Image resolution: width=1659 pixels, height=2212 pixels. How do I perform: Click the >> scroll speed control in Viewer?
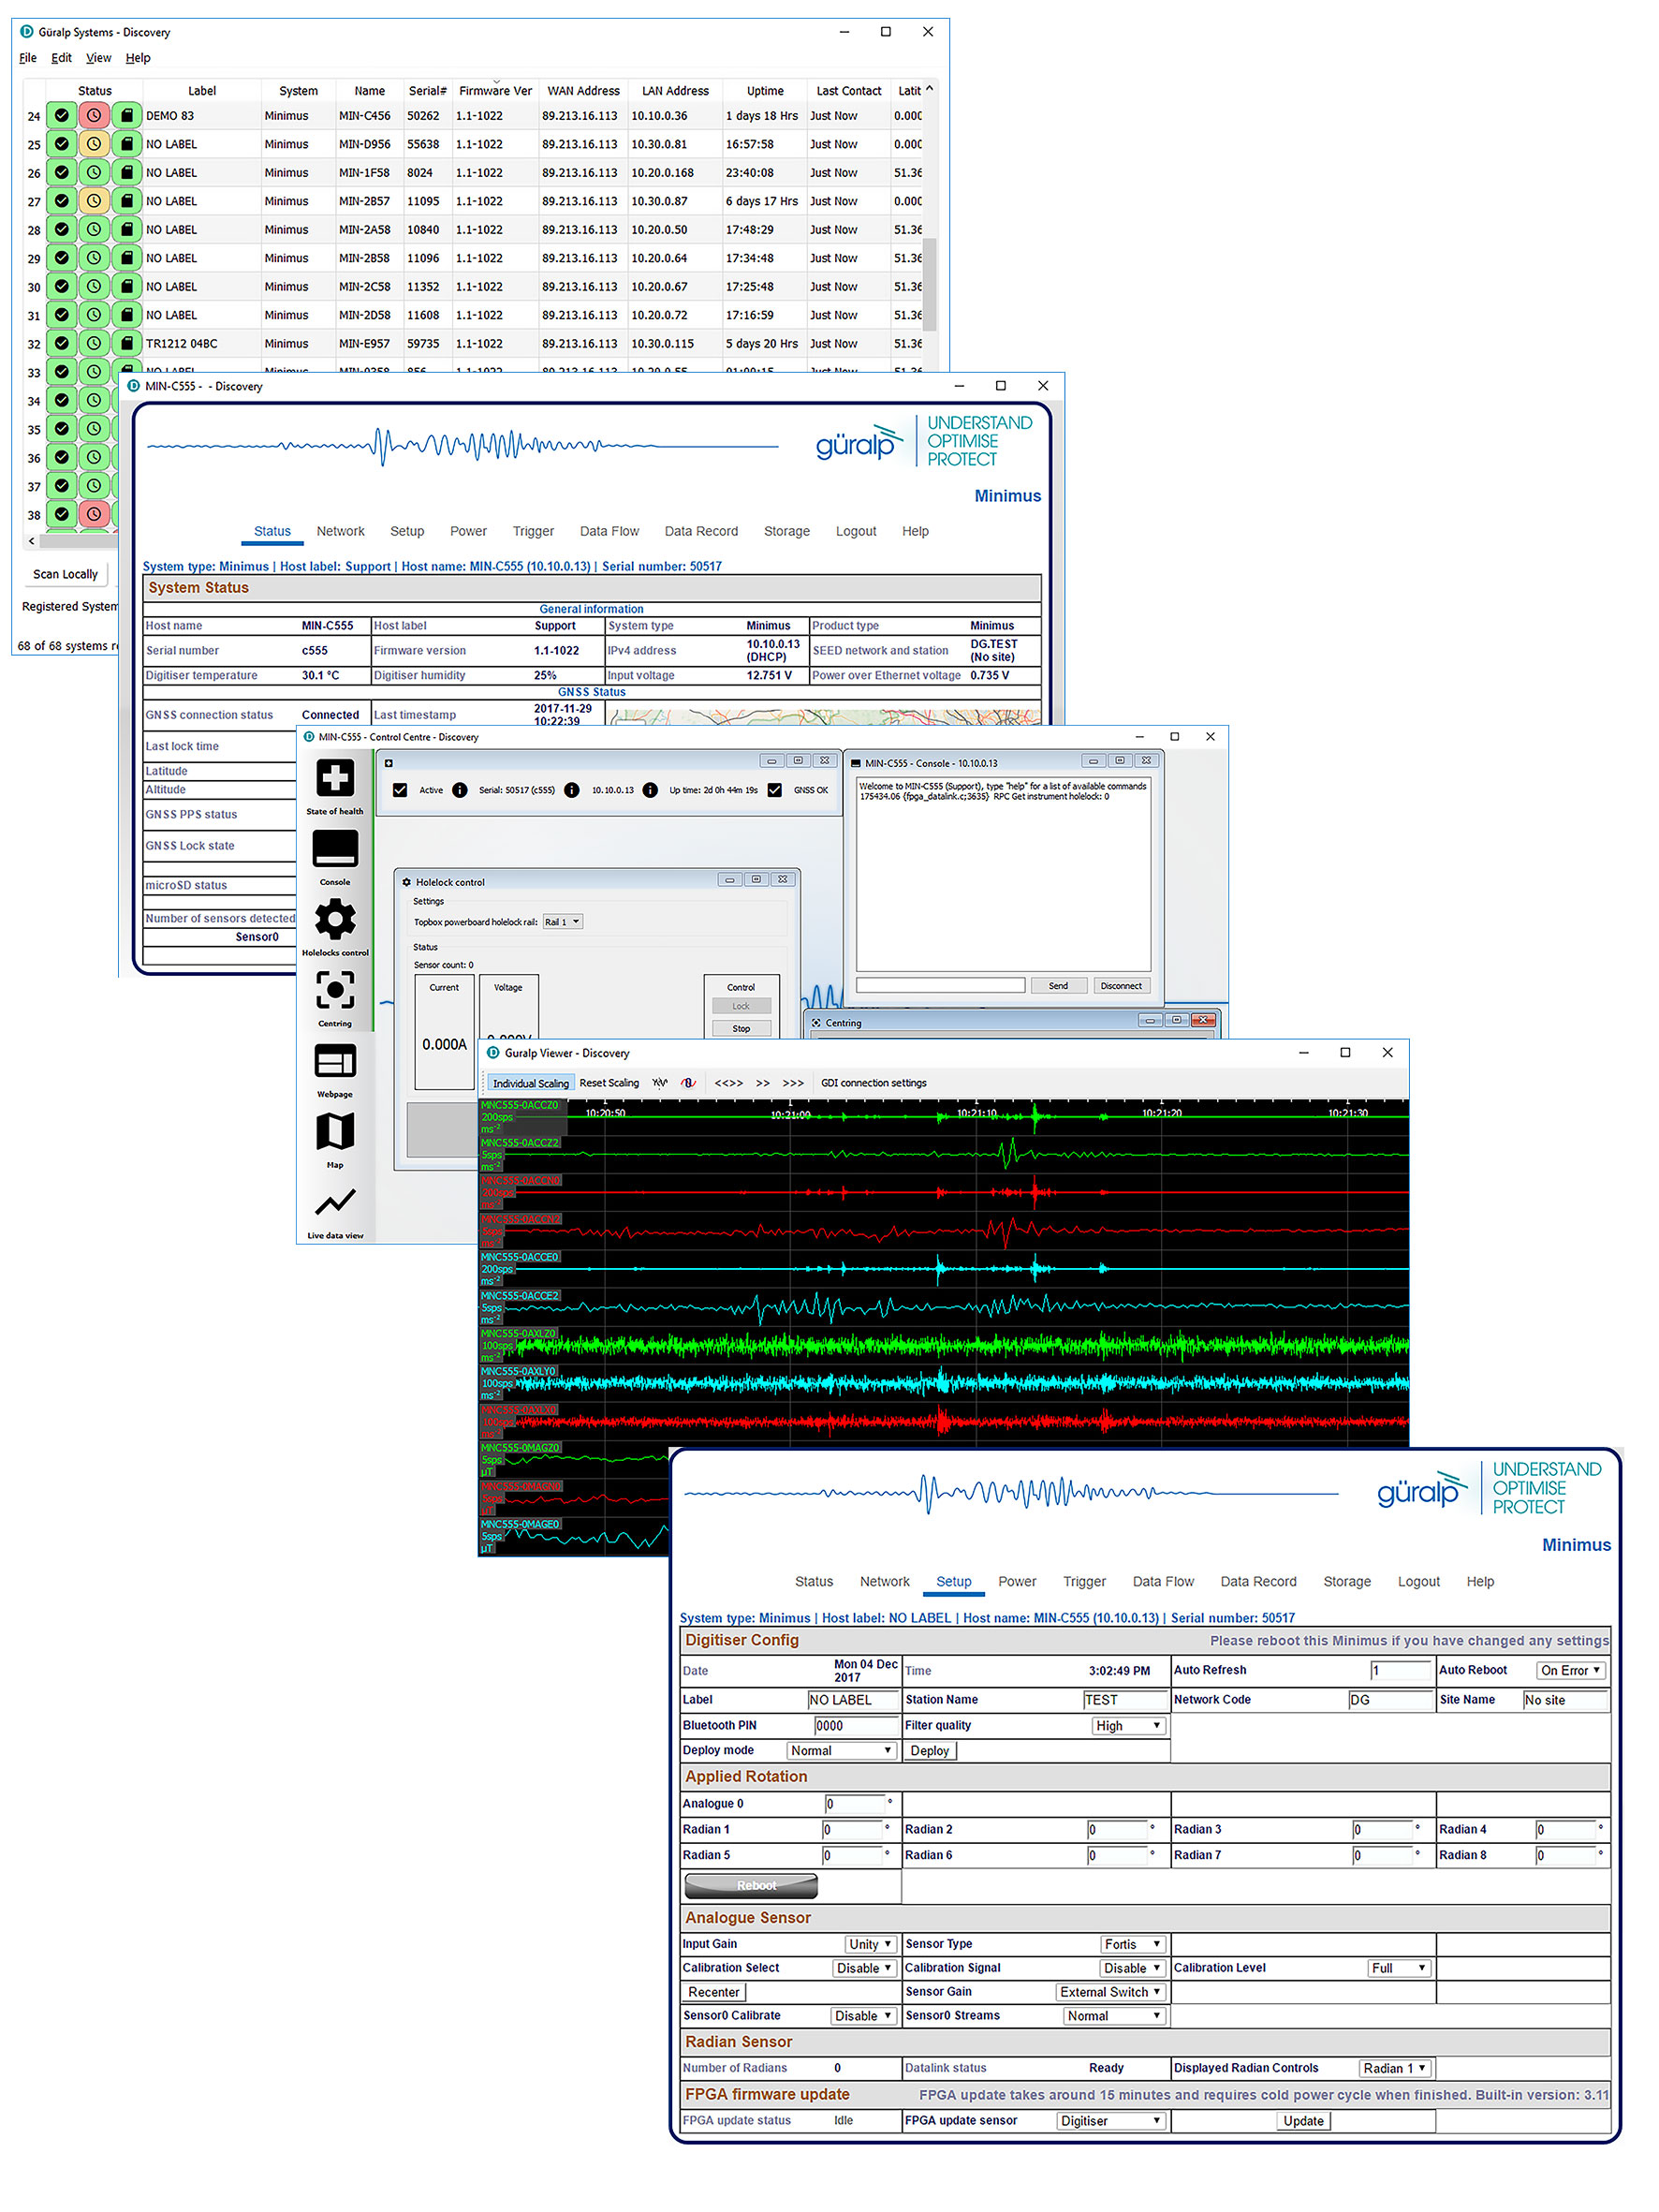tap(763, 1083)
